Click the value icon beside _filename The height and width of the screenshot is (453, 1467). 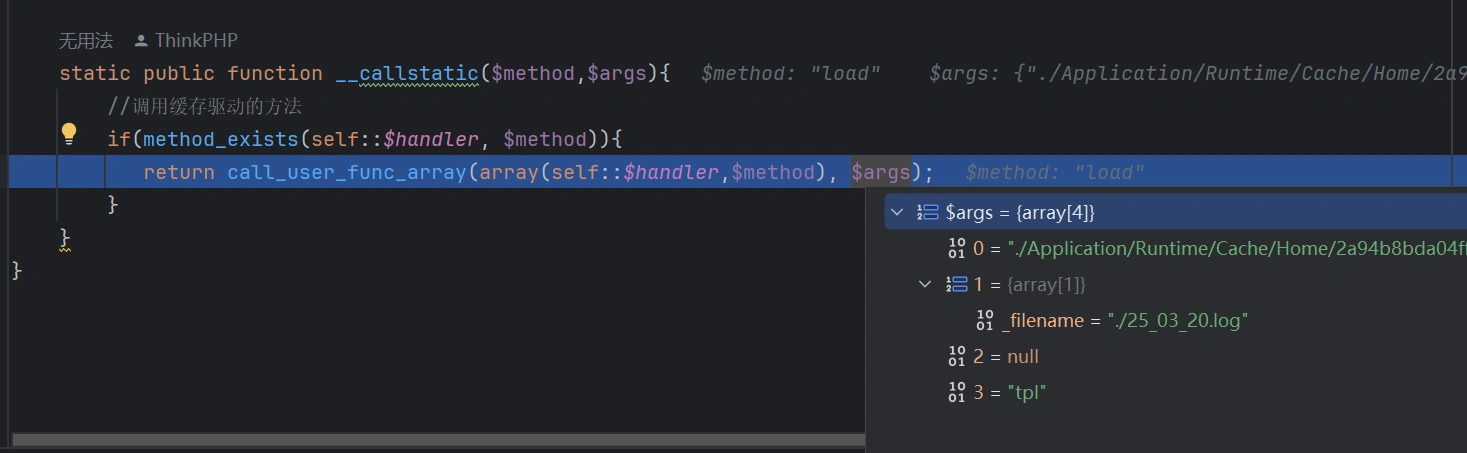point(986,321)
